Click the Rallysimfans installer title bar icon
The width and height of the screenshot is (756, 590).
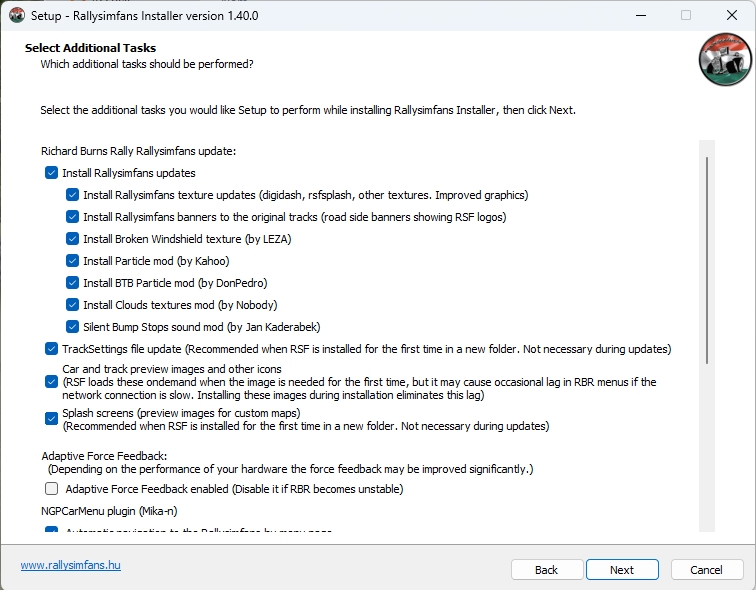pyautogui.click(x=16, y=15)
